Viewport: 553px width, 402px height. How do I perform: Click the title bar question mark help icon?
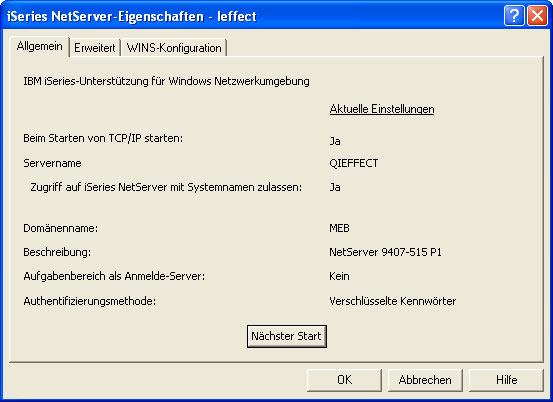tap(514, 16)
